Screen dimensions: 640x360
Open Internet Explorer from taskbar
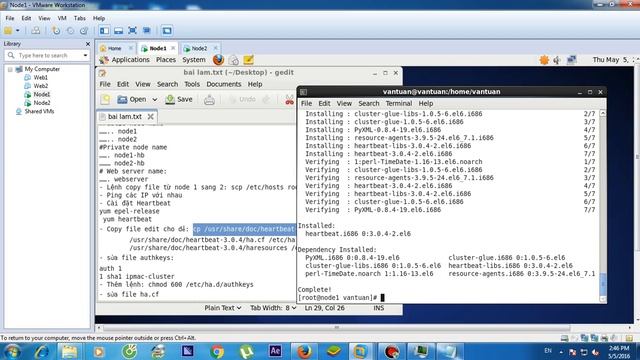42,351
